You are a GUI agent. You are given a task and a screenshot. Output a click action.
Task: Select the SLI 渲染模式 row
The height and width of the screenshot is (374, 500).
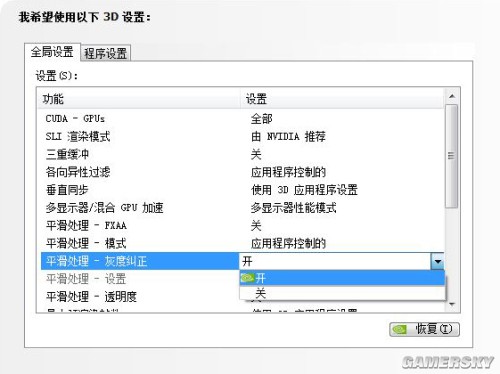coord(242,136)
